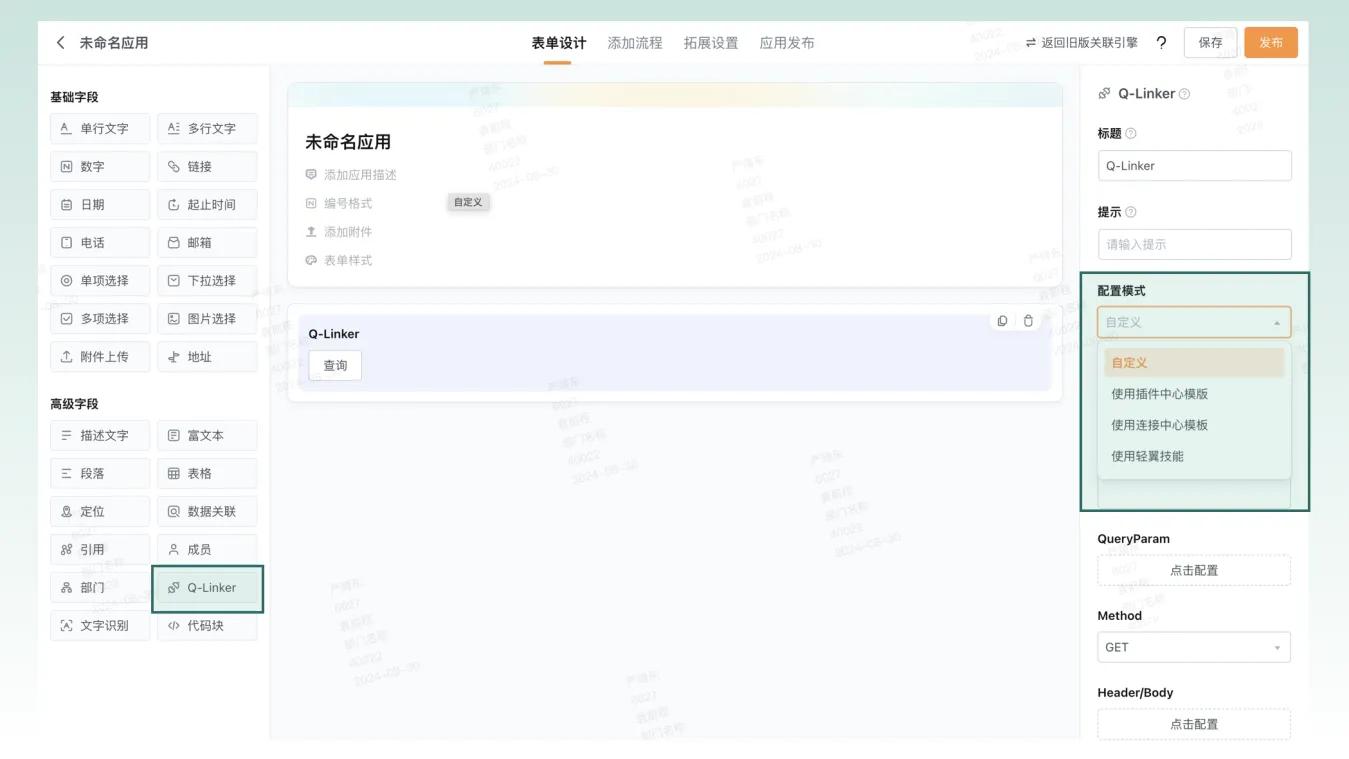
Task: Focus the 请输入提示 input field
Action: (x=1194, y=244)
